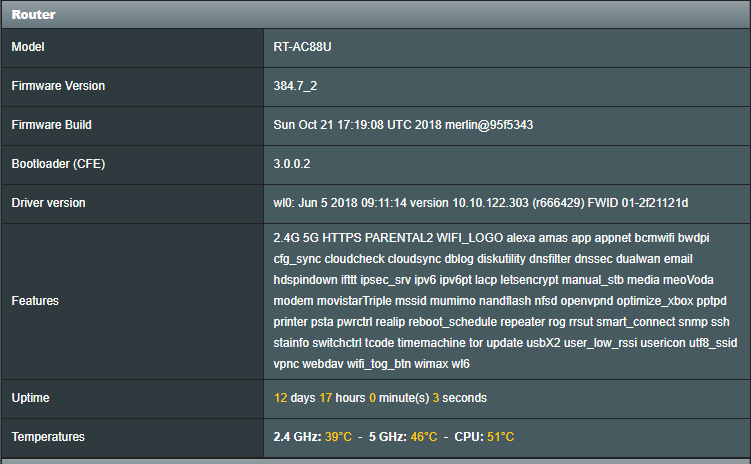
Task: Click the Uptime row label
Action: pyautogui.click(x=30, y=398)
